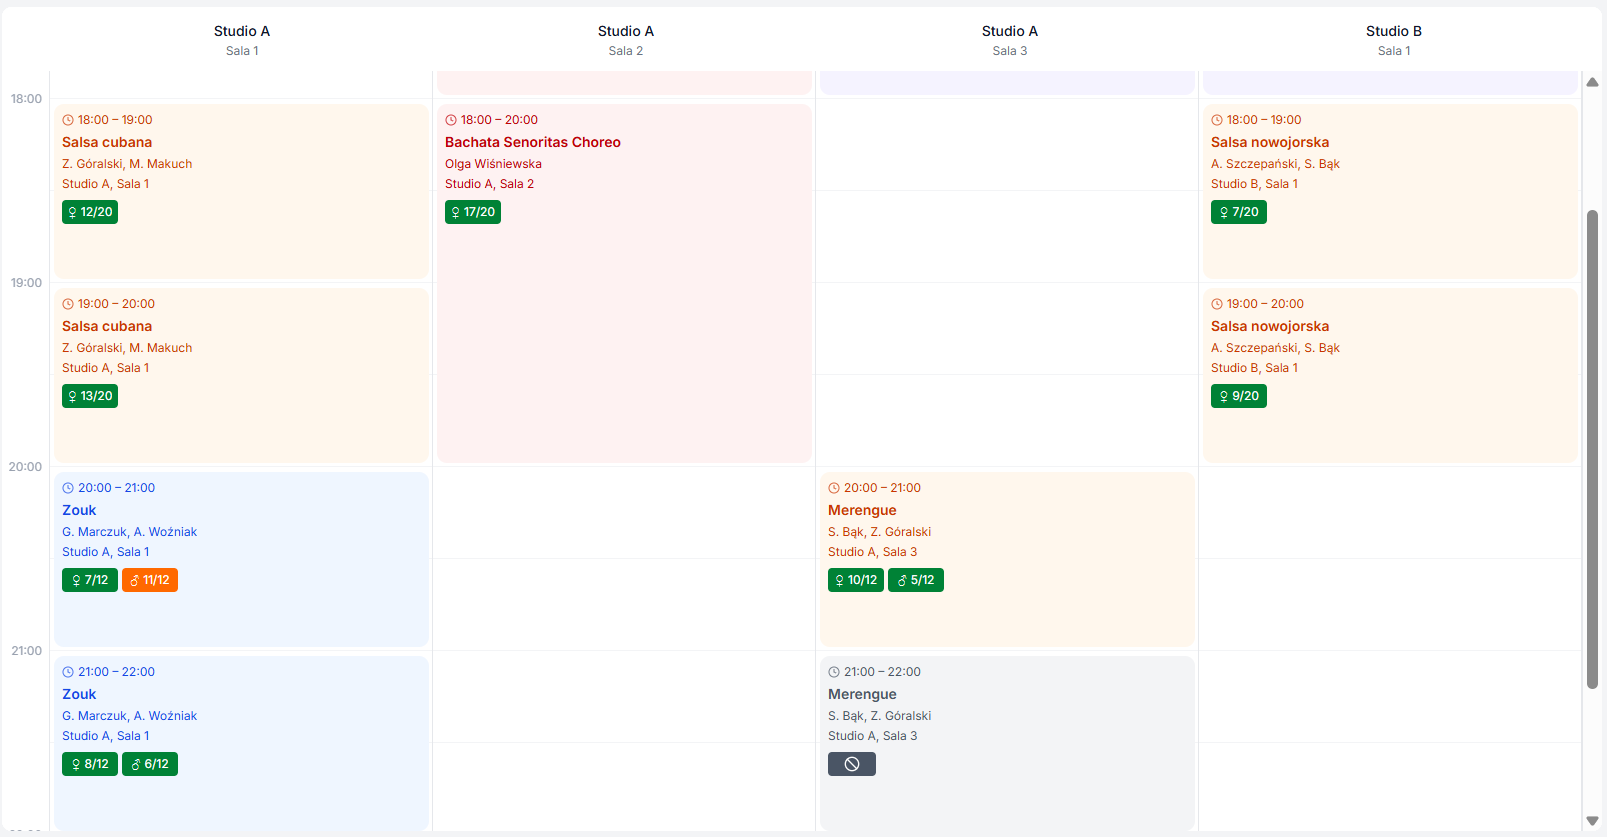Click the scrollbar up arrow
Image resolution: width=1607 pixels, height=837 pixels.
coord(1592,82)
